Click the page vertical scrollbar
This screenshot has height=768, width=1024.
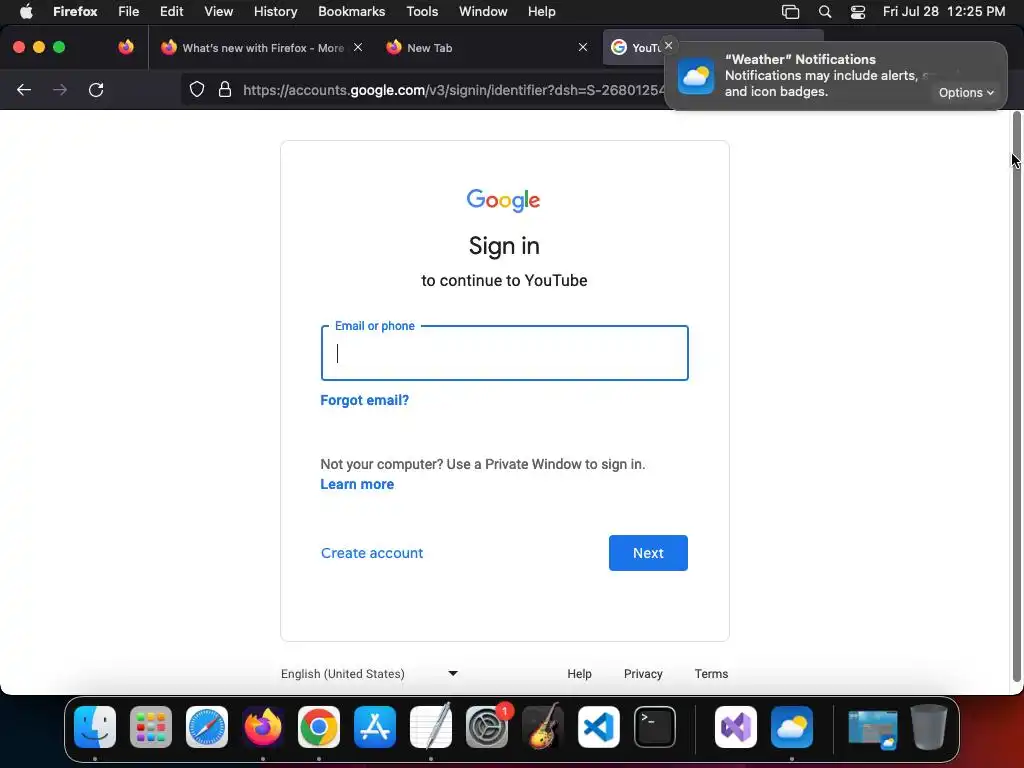point(1016,397)
